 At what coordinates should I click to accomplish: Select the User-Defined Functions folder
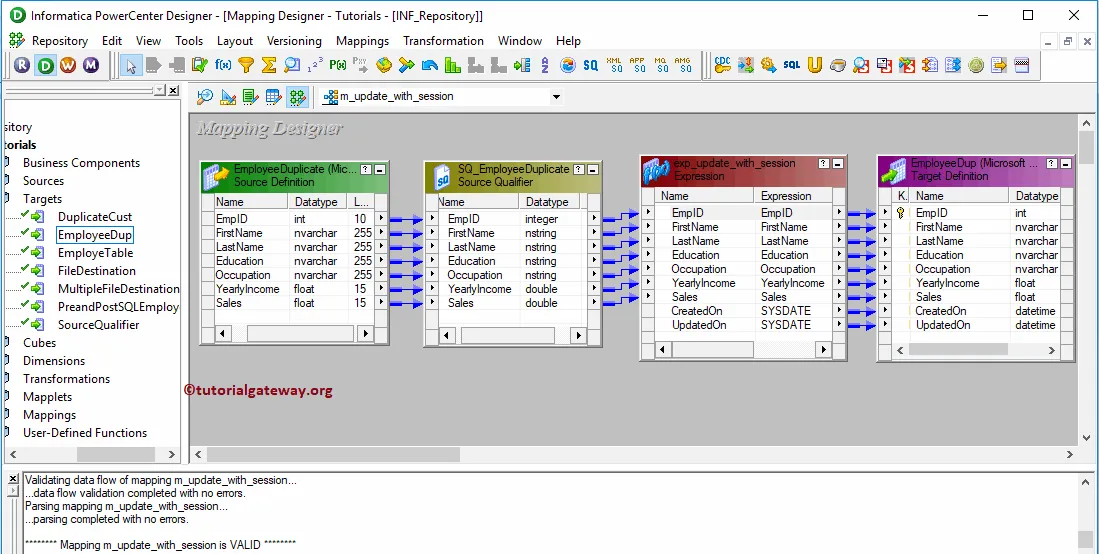85,433
